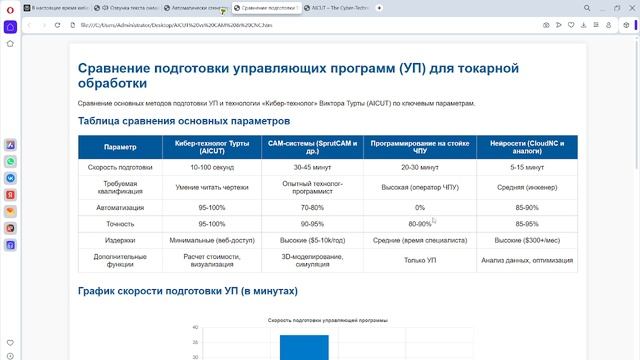Click '10-100 секунд' cell

click(212, 167)
